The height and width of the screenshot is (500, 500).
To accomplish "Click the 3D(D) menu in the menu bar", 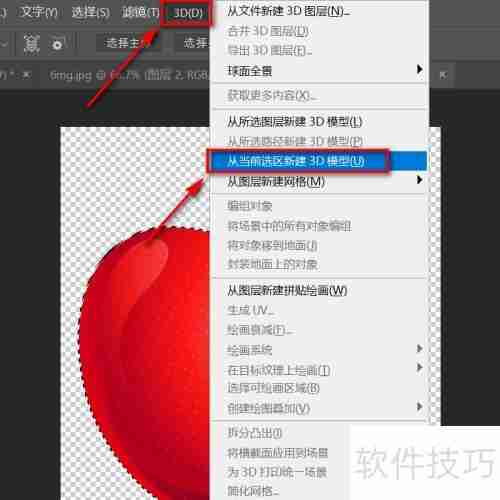I will (x=188, y=13).
